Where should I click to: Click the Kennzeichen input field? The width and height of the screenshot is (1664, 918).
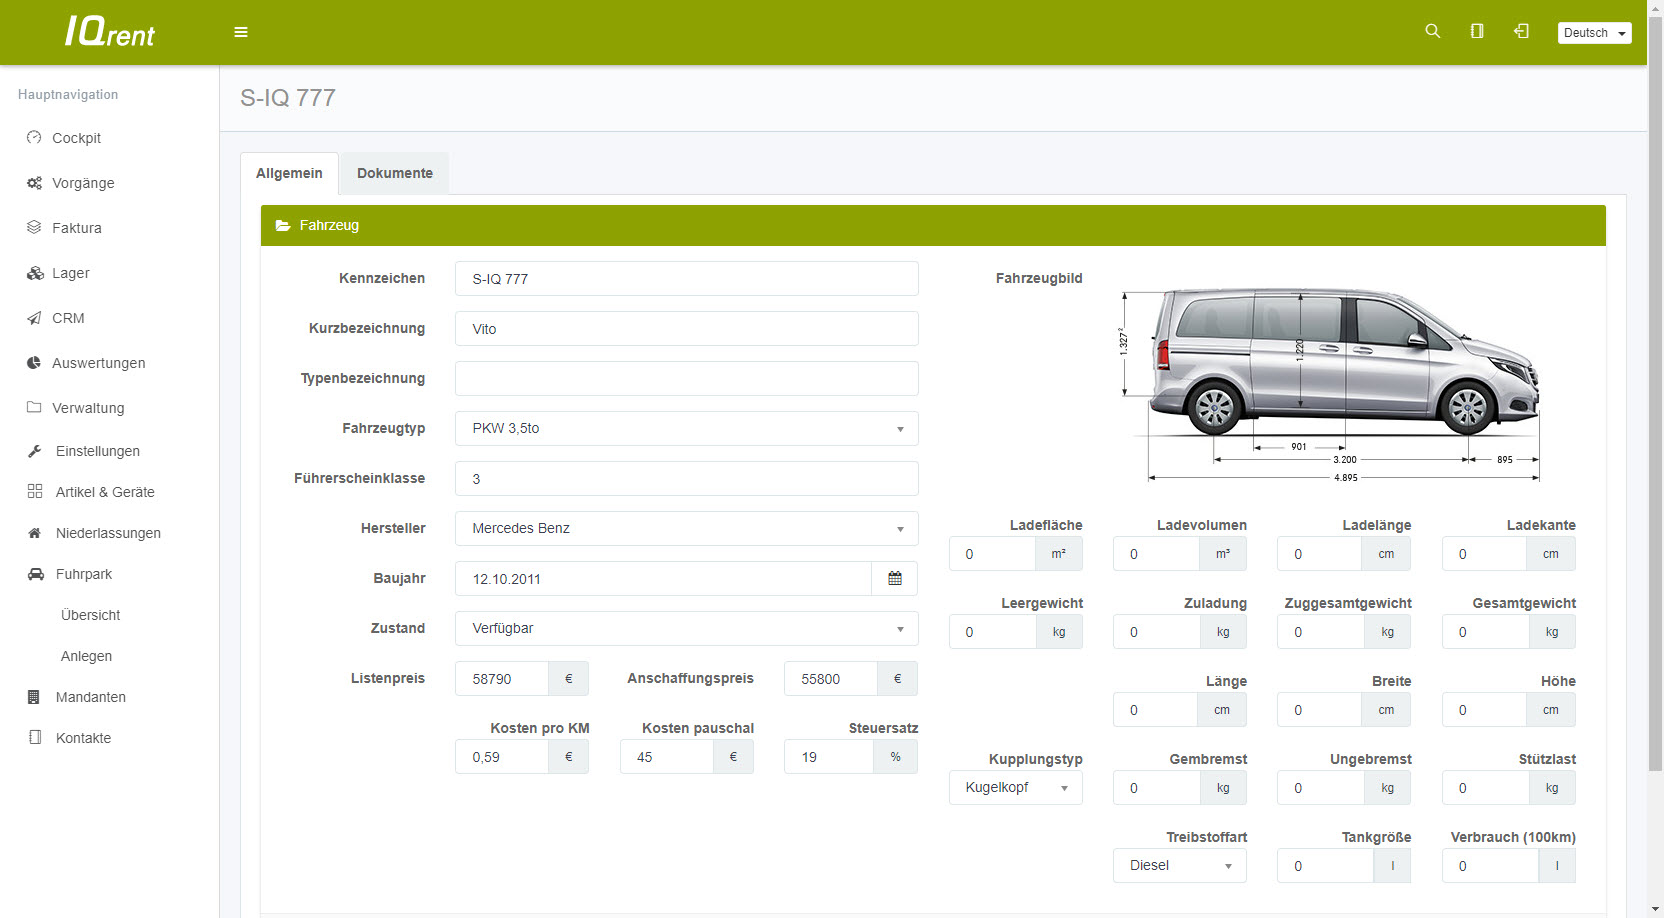click(x=686, y=279)
